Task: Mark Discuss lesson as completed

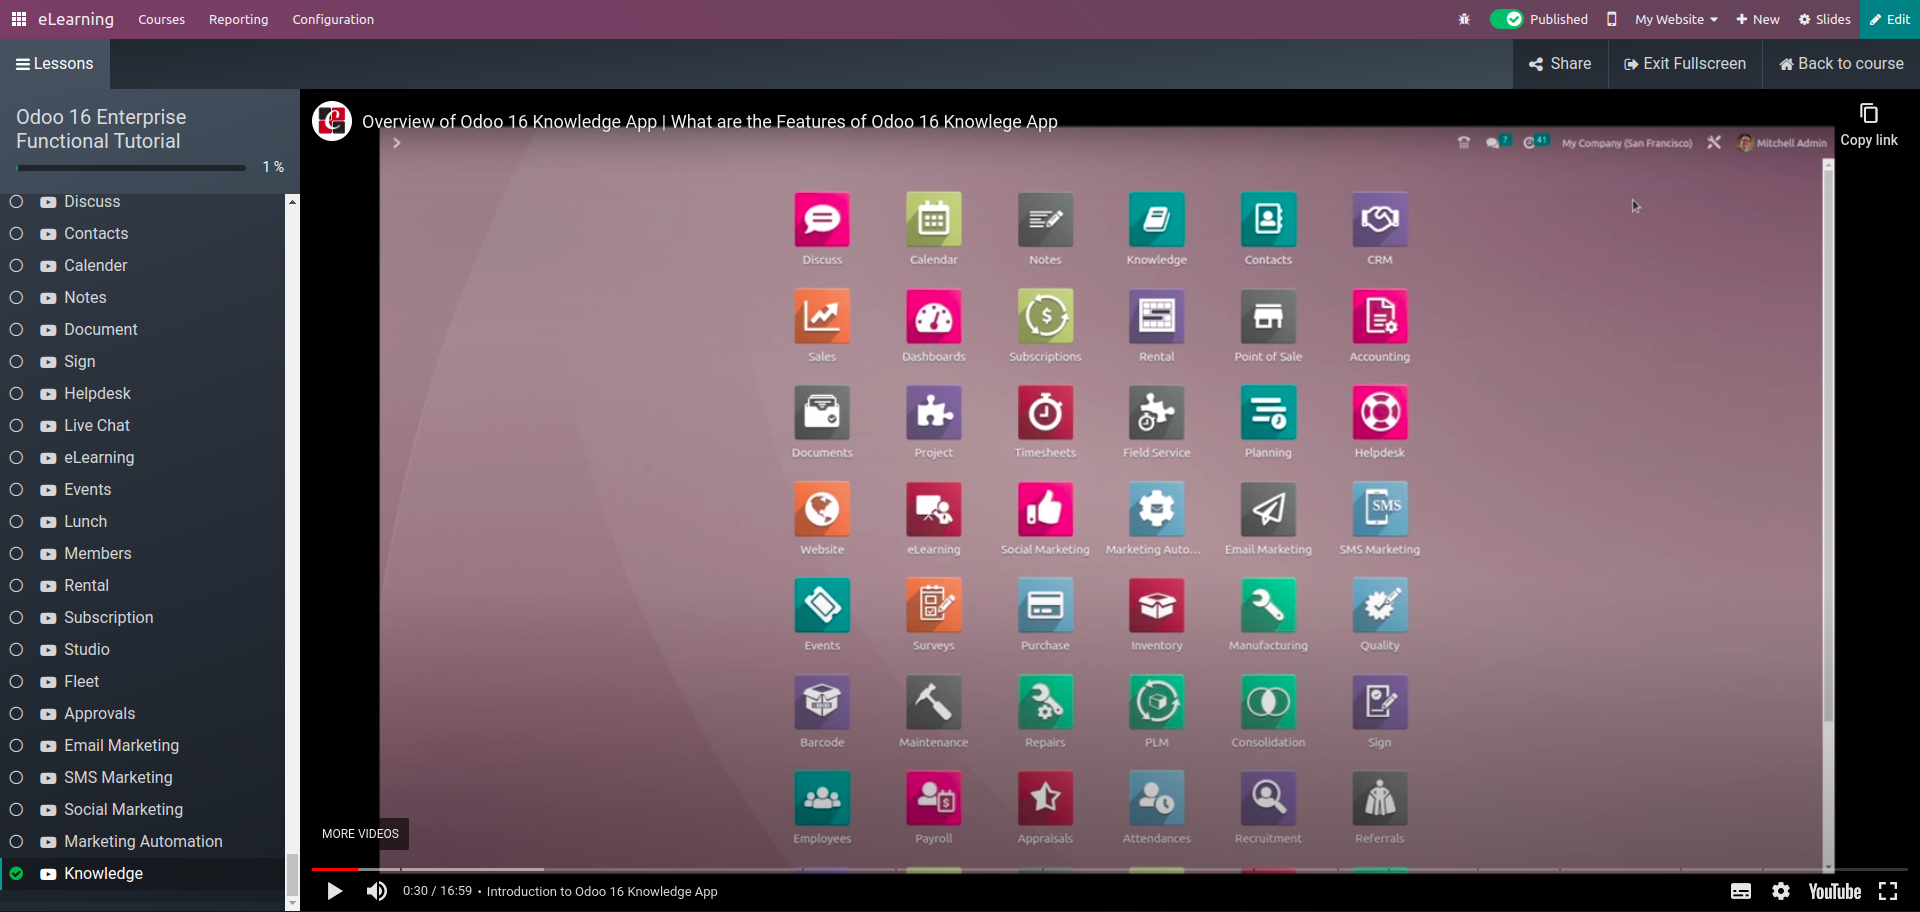Action: pyautogui.click(x=16, y=202)
